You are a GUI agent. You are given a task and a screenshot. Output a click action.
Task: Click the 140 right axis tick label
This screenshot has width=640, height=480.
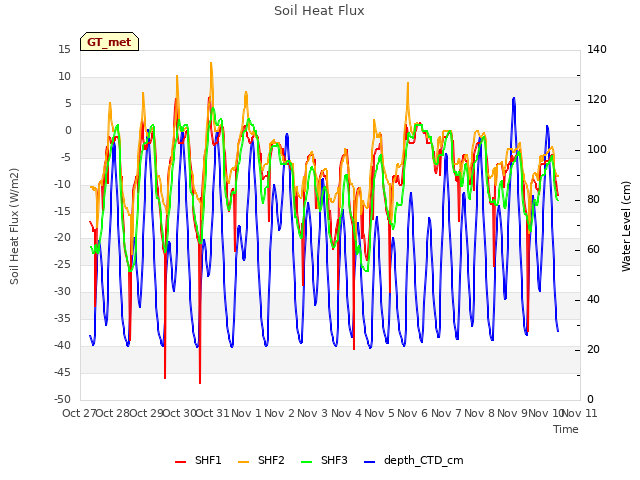597,50
